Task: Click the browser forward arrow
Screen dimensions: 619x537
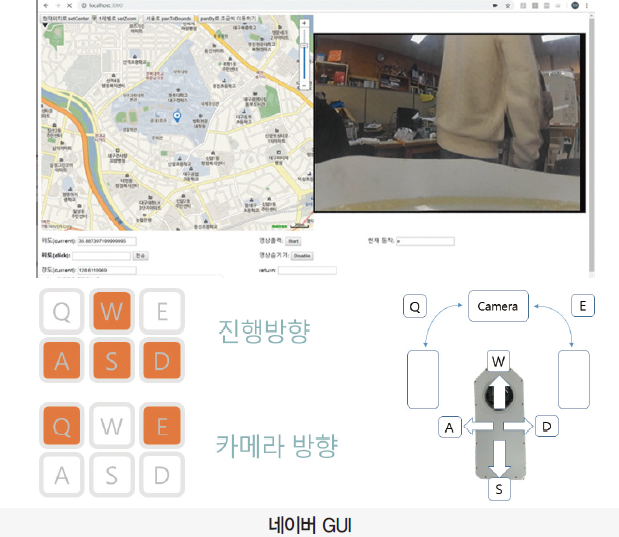Action: pyautogui.click(x=58, y=6)
